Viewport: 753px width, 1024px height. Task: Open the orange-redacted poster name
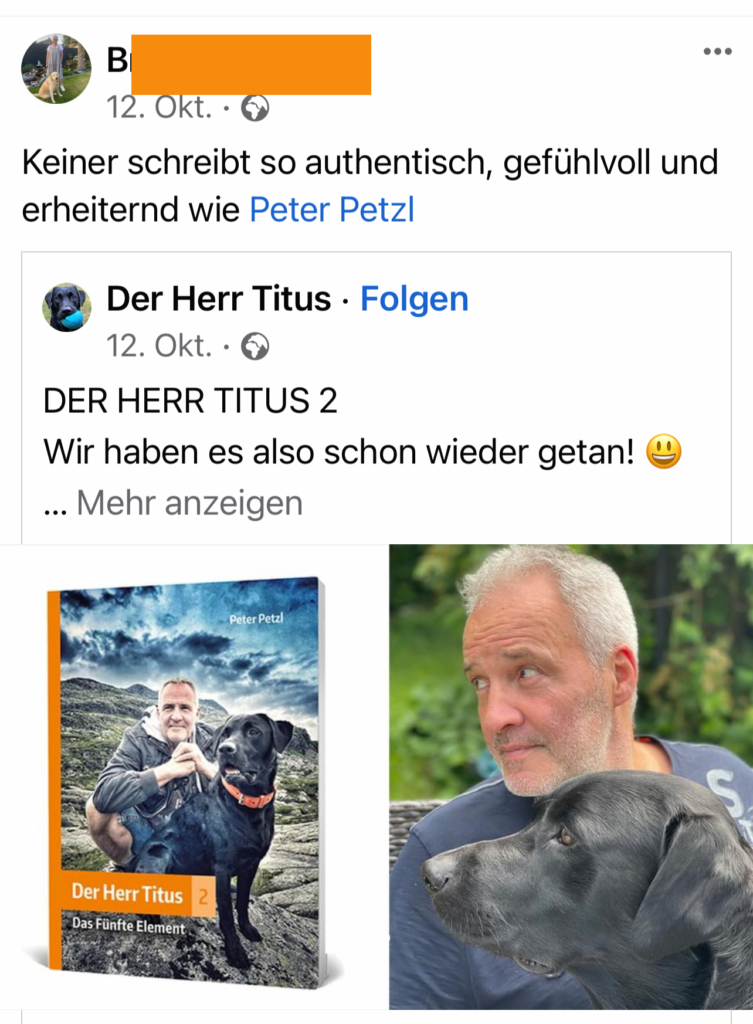click(x=239, y=64)
